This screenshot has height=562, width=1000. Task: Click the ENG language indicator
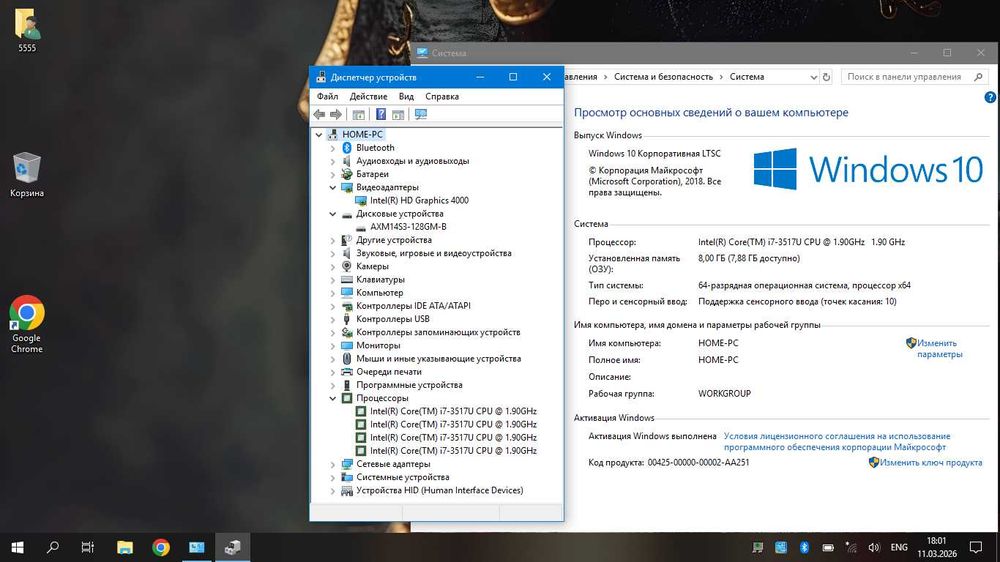[x=899, y=547]
